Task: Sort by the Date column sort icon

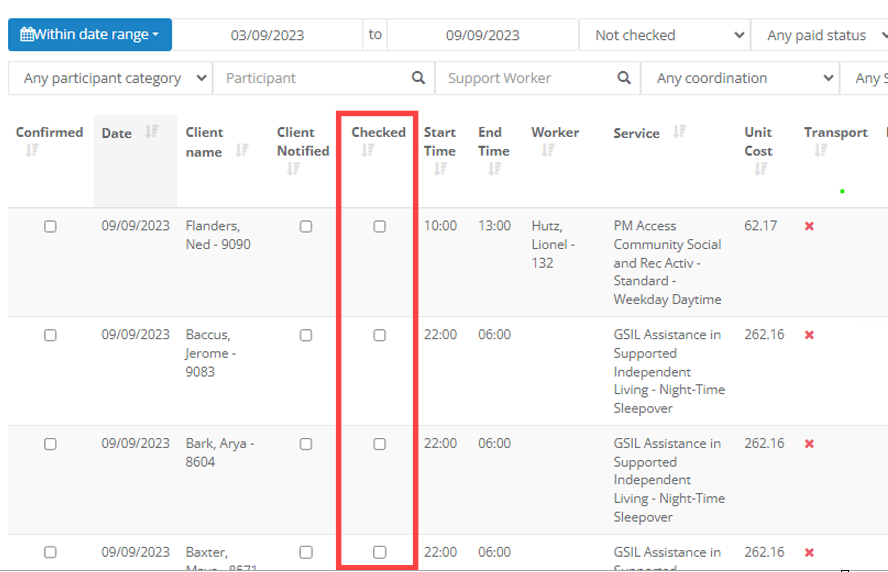Action: tap(152, 131)
